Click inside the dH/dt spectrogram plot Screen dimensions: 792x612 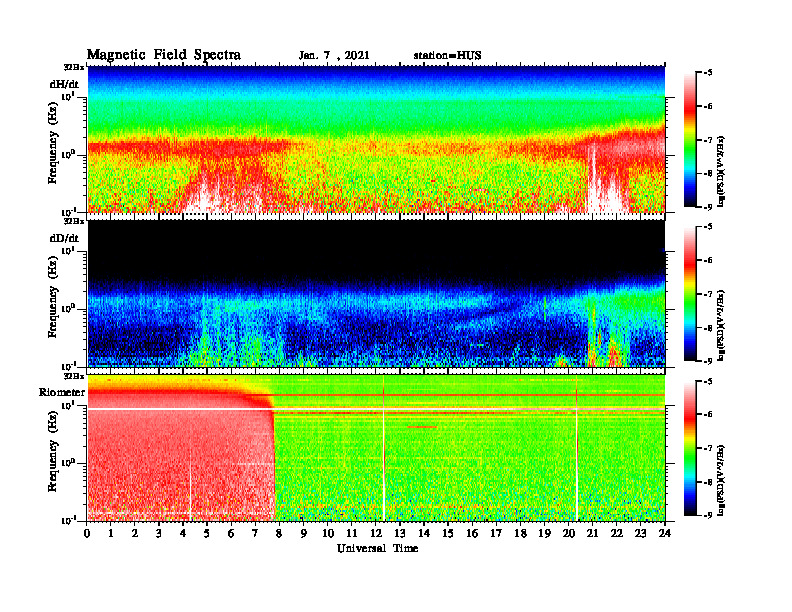(376, 139)
